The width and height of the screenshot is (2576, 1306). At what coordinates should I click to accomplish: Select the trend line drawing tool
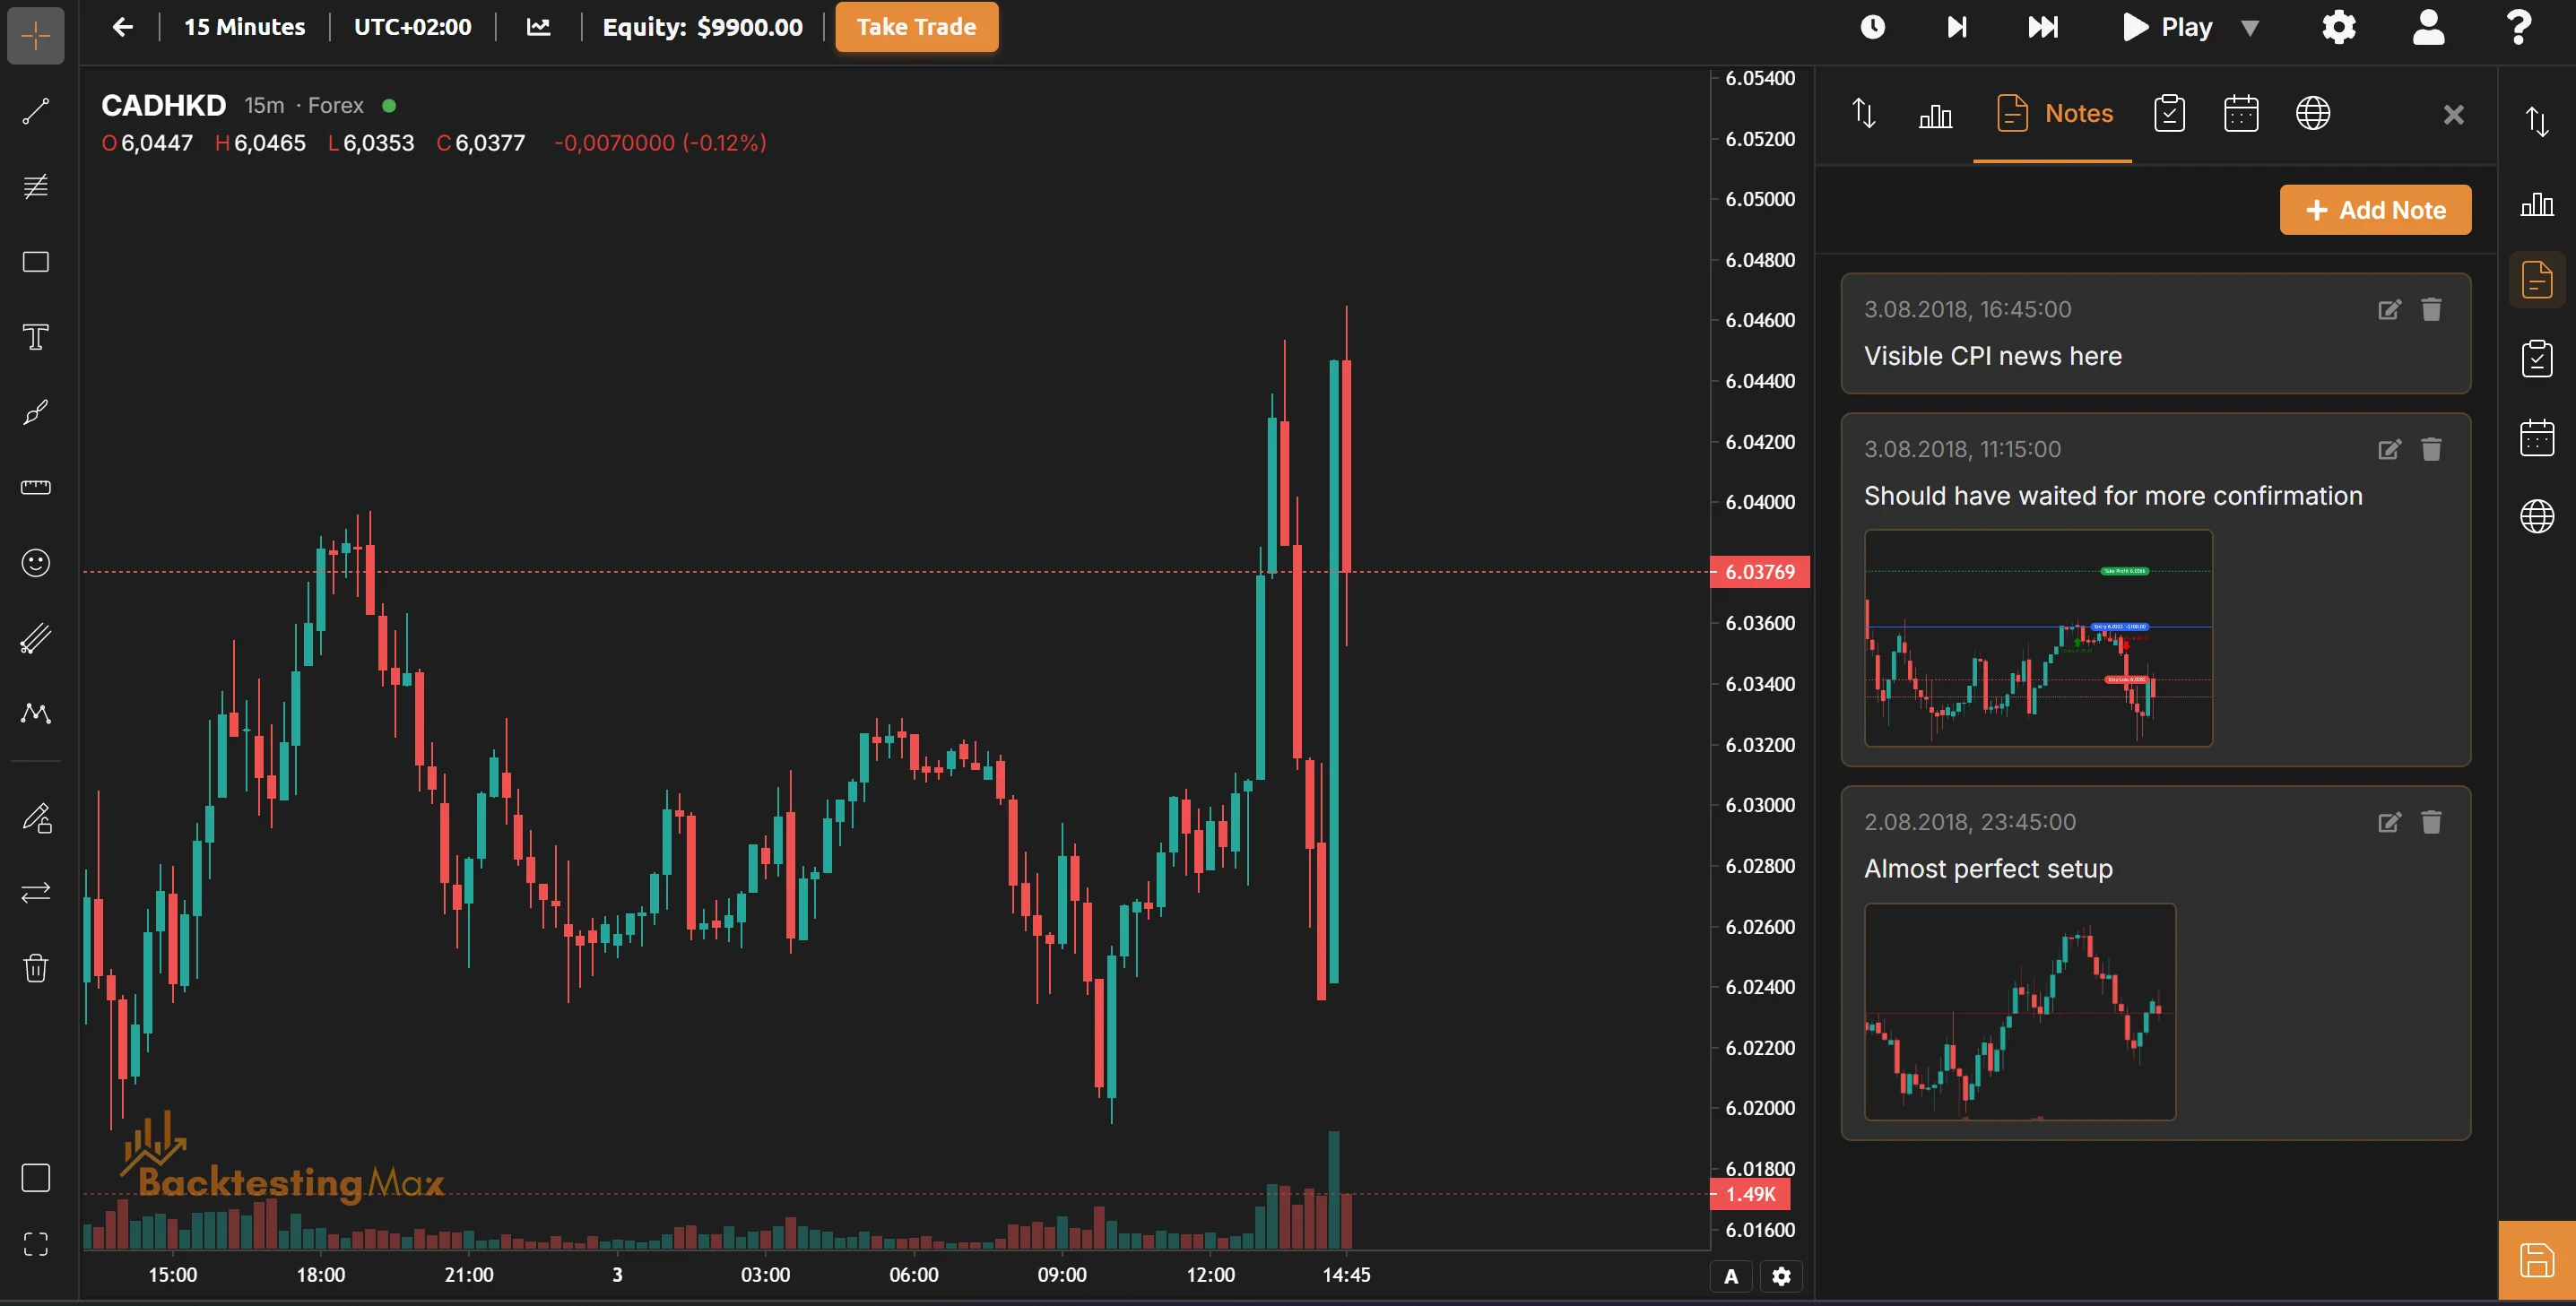(36, 111)
